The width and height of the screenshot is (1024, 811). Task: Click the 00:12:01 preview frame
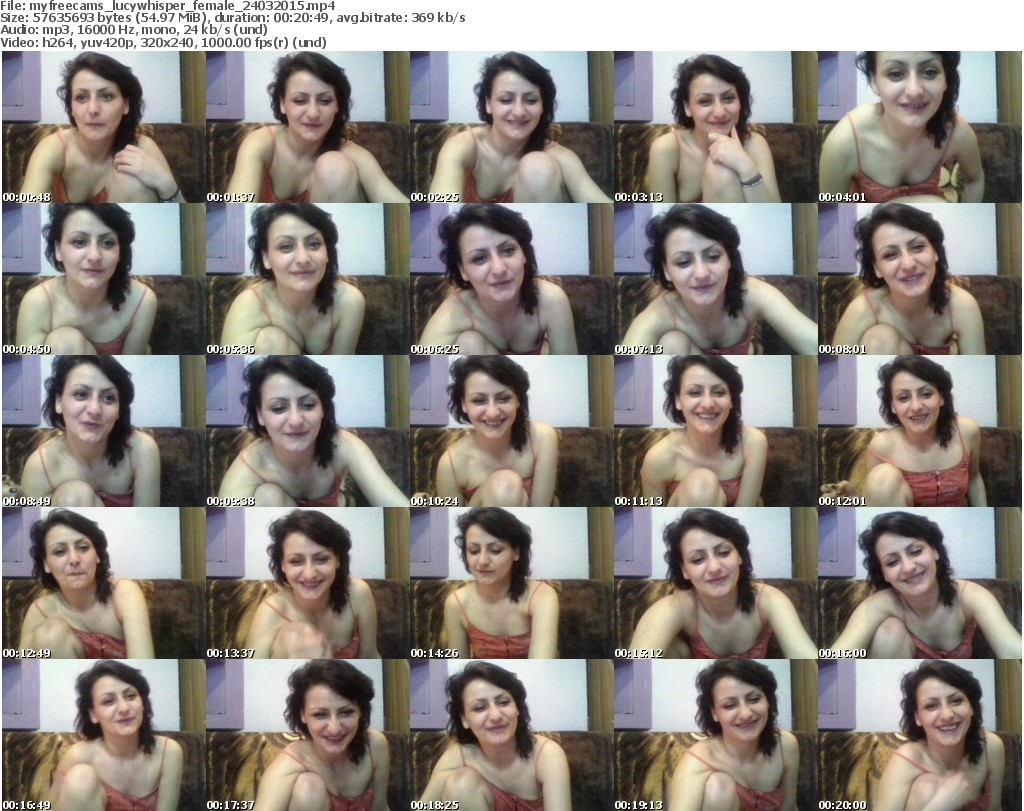coord(920,431)
